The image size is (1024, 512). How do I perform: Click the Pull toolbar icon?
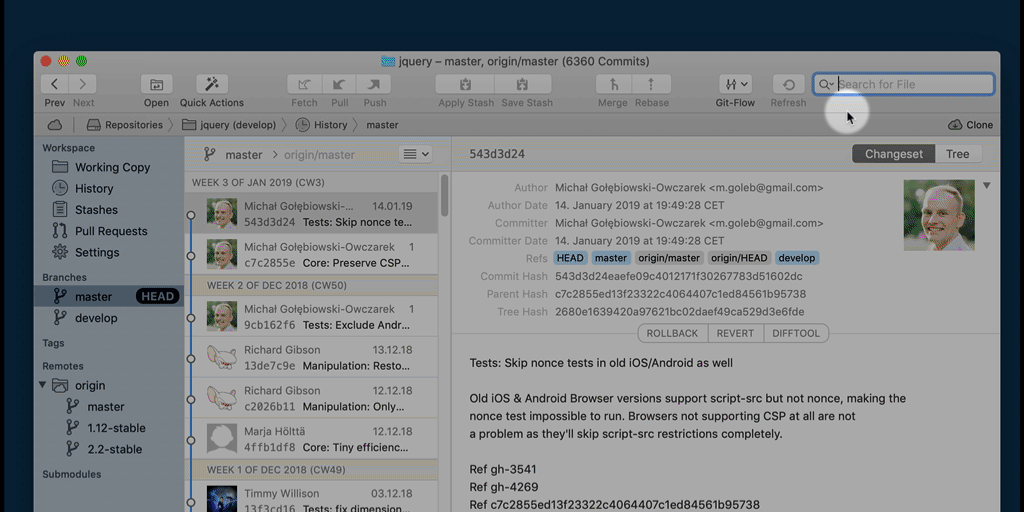[x=340, y=85]
